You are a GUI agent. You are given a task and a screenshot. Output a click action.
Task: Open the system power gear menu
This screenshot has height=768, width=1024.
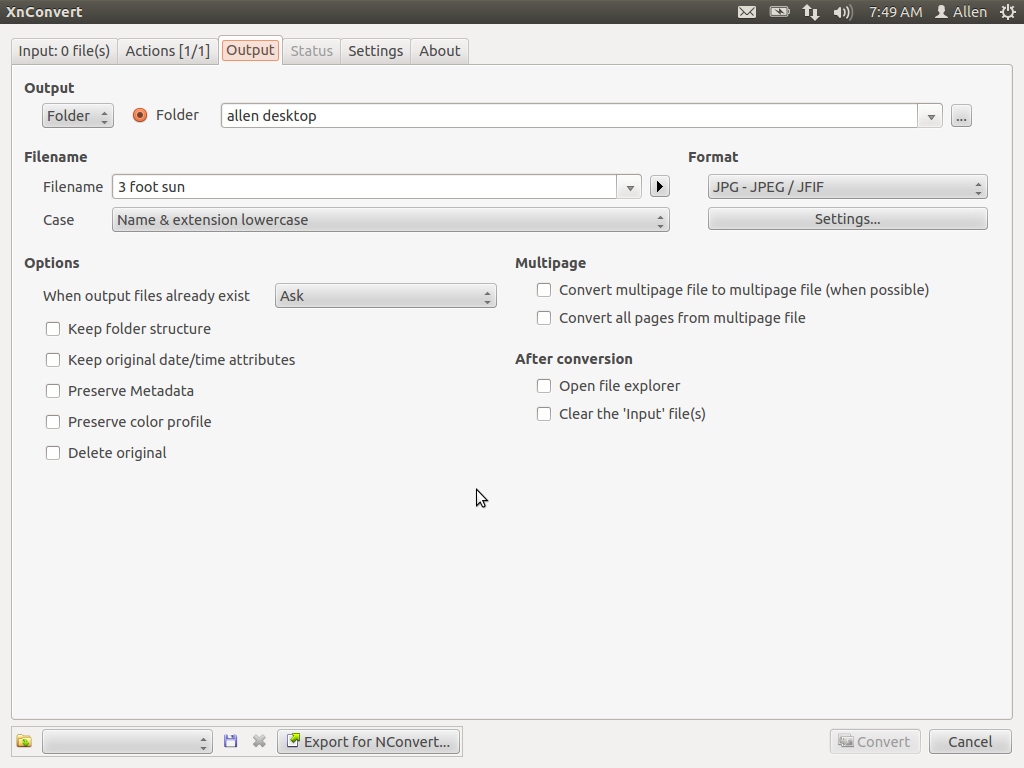[1008, 12]
